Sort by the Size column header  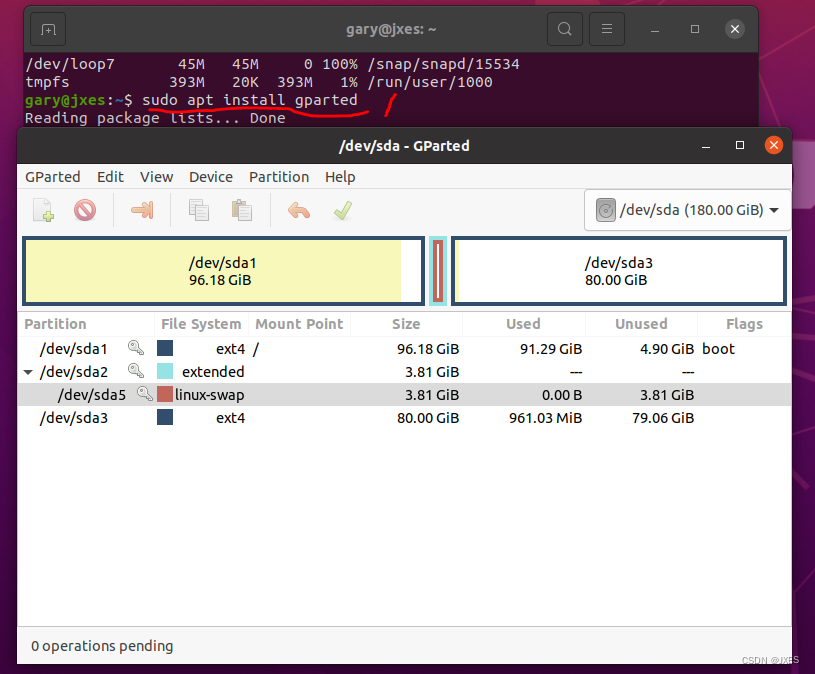pyautogui.click(x=406, y=324)
